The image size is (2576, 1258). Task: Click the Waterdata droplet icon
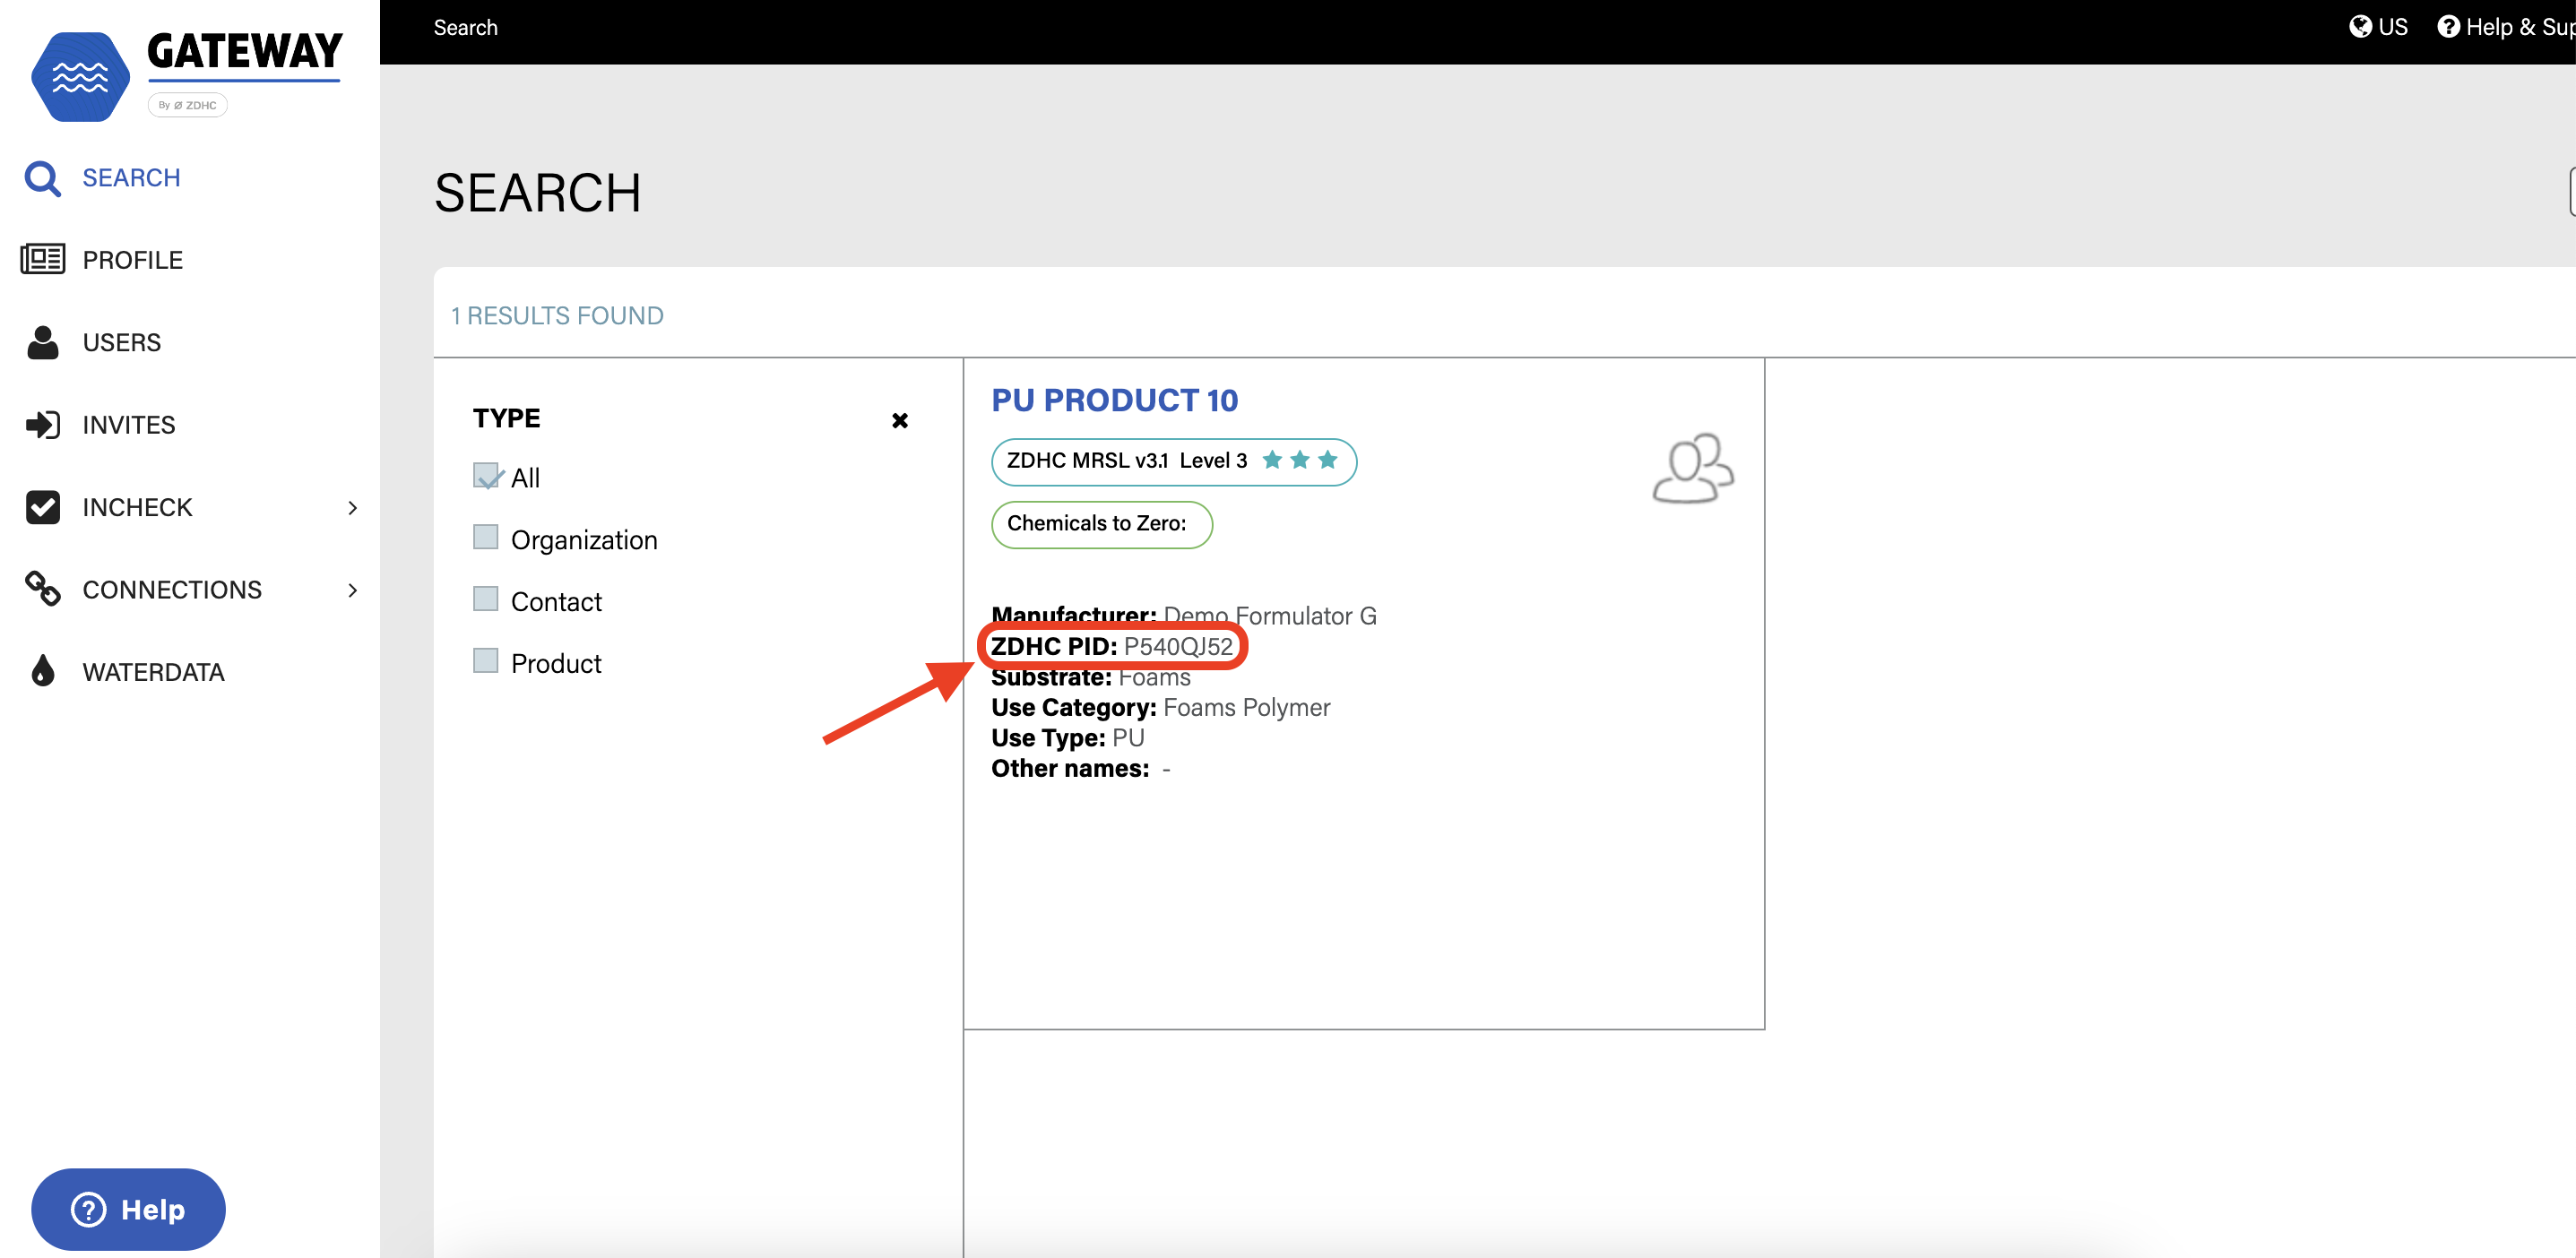[42, 671]
